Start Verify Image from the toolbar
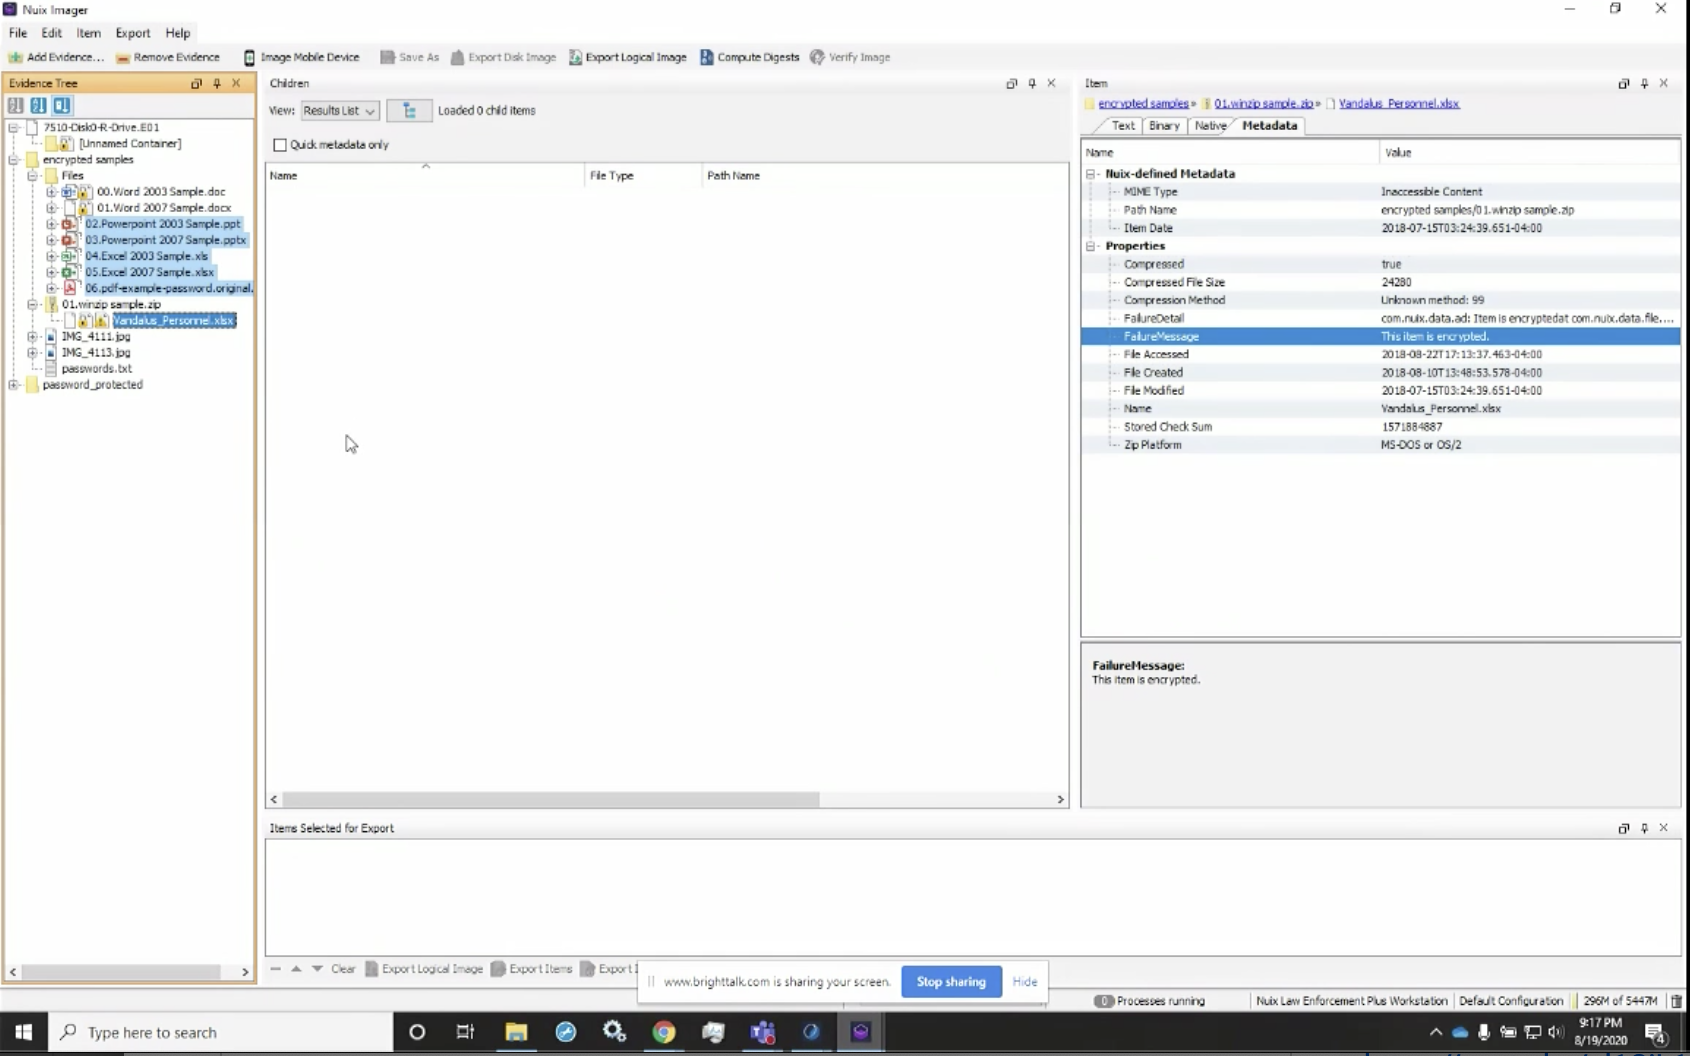 [850, 57]
